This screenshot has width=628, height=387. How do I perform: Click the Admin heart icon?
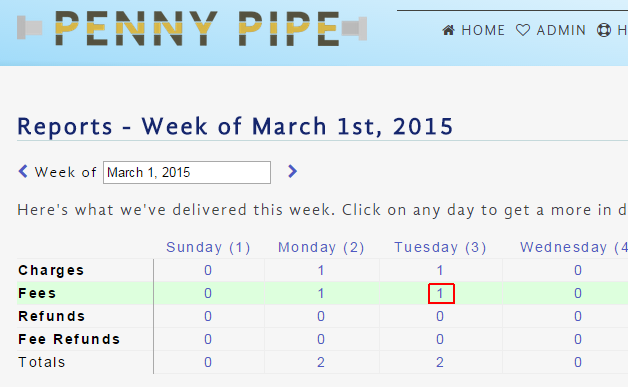tap(523, 30)
